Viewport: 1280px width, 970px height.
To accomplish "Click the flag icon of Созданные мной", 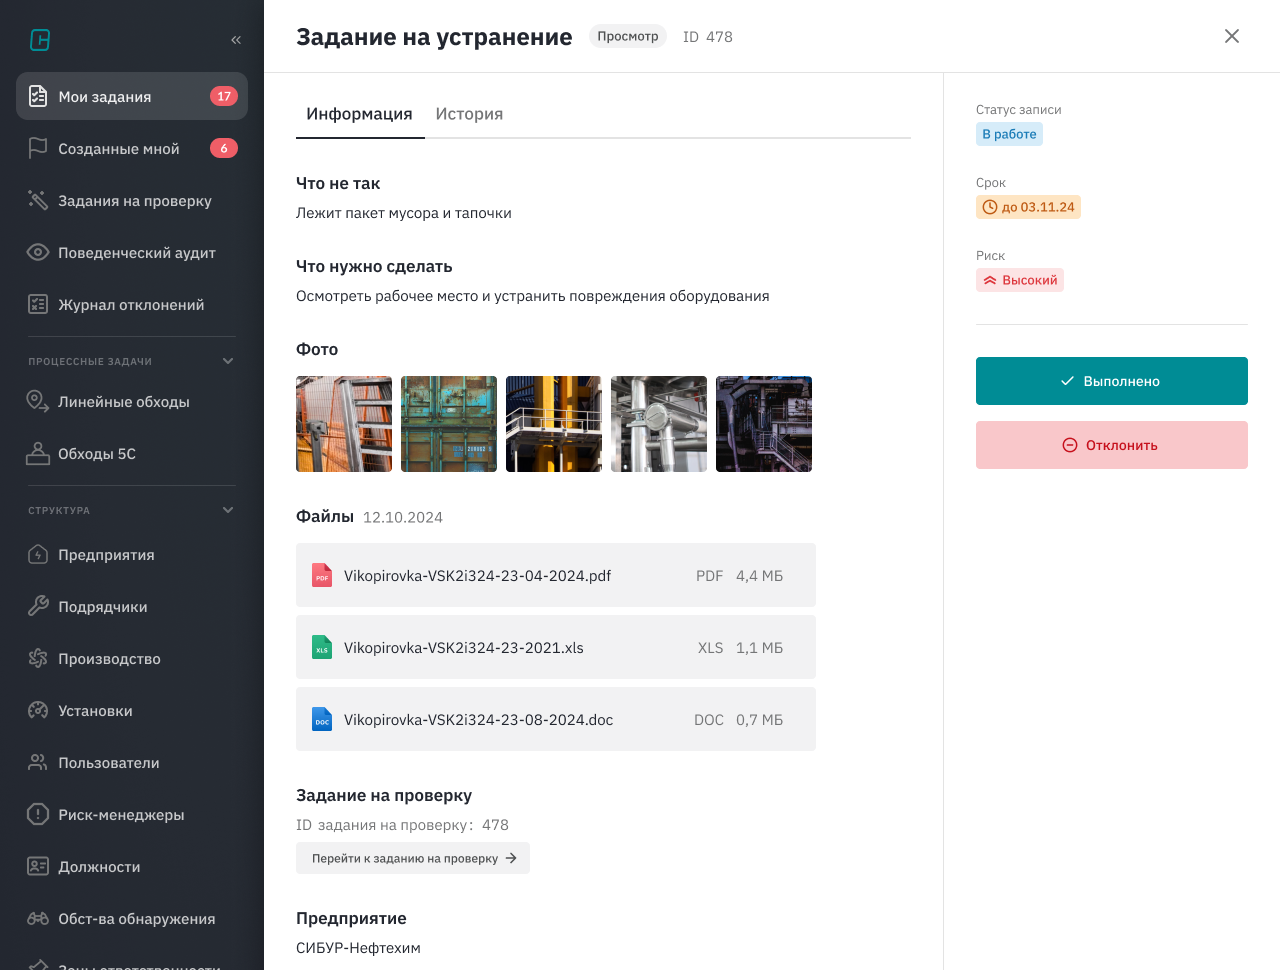I will click(x=38, y=148).
